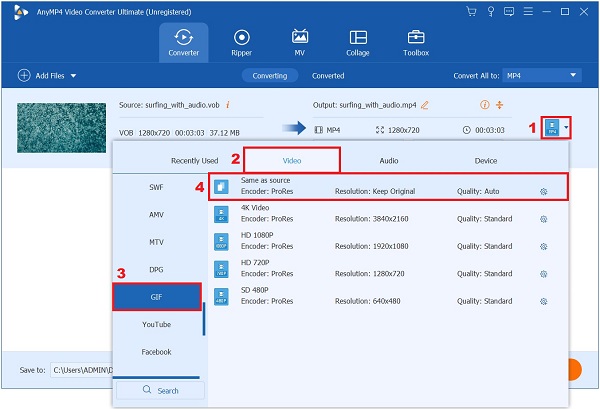Screen dimensions: 600x409
Task: Select YouTube in the format list
Action: [157, 324]
